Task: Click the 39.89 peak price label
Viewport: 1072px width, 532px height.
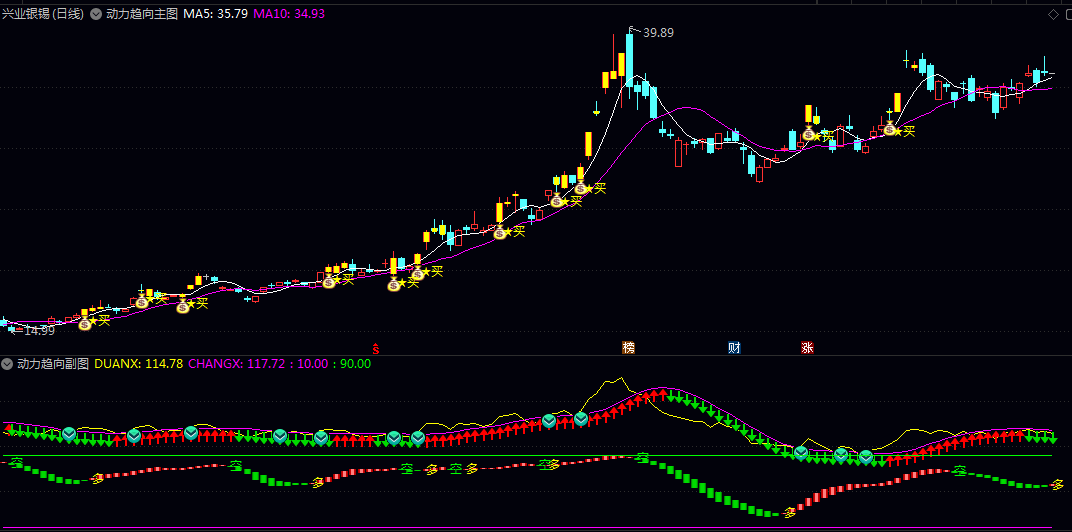Action: pyautogui.click(x=658, y=33)
